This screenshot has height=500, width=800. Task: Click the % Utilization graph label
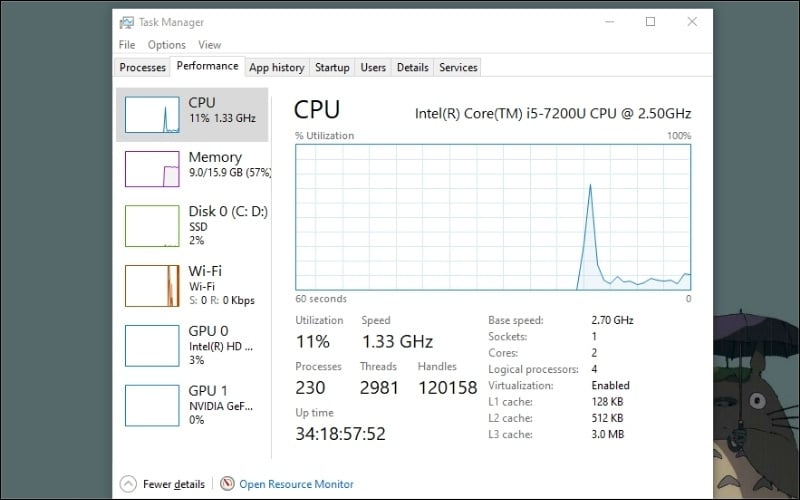(324, 136)
